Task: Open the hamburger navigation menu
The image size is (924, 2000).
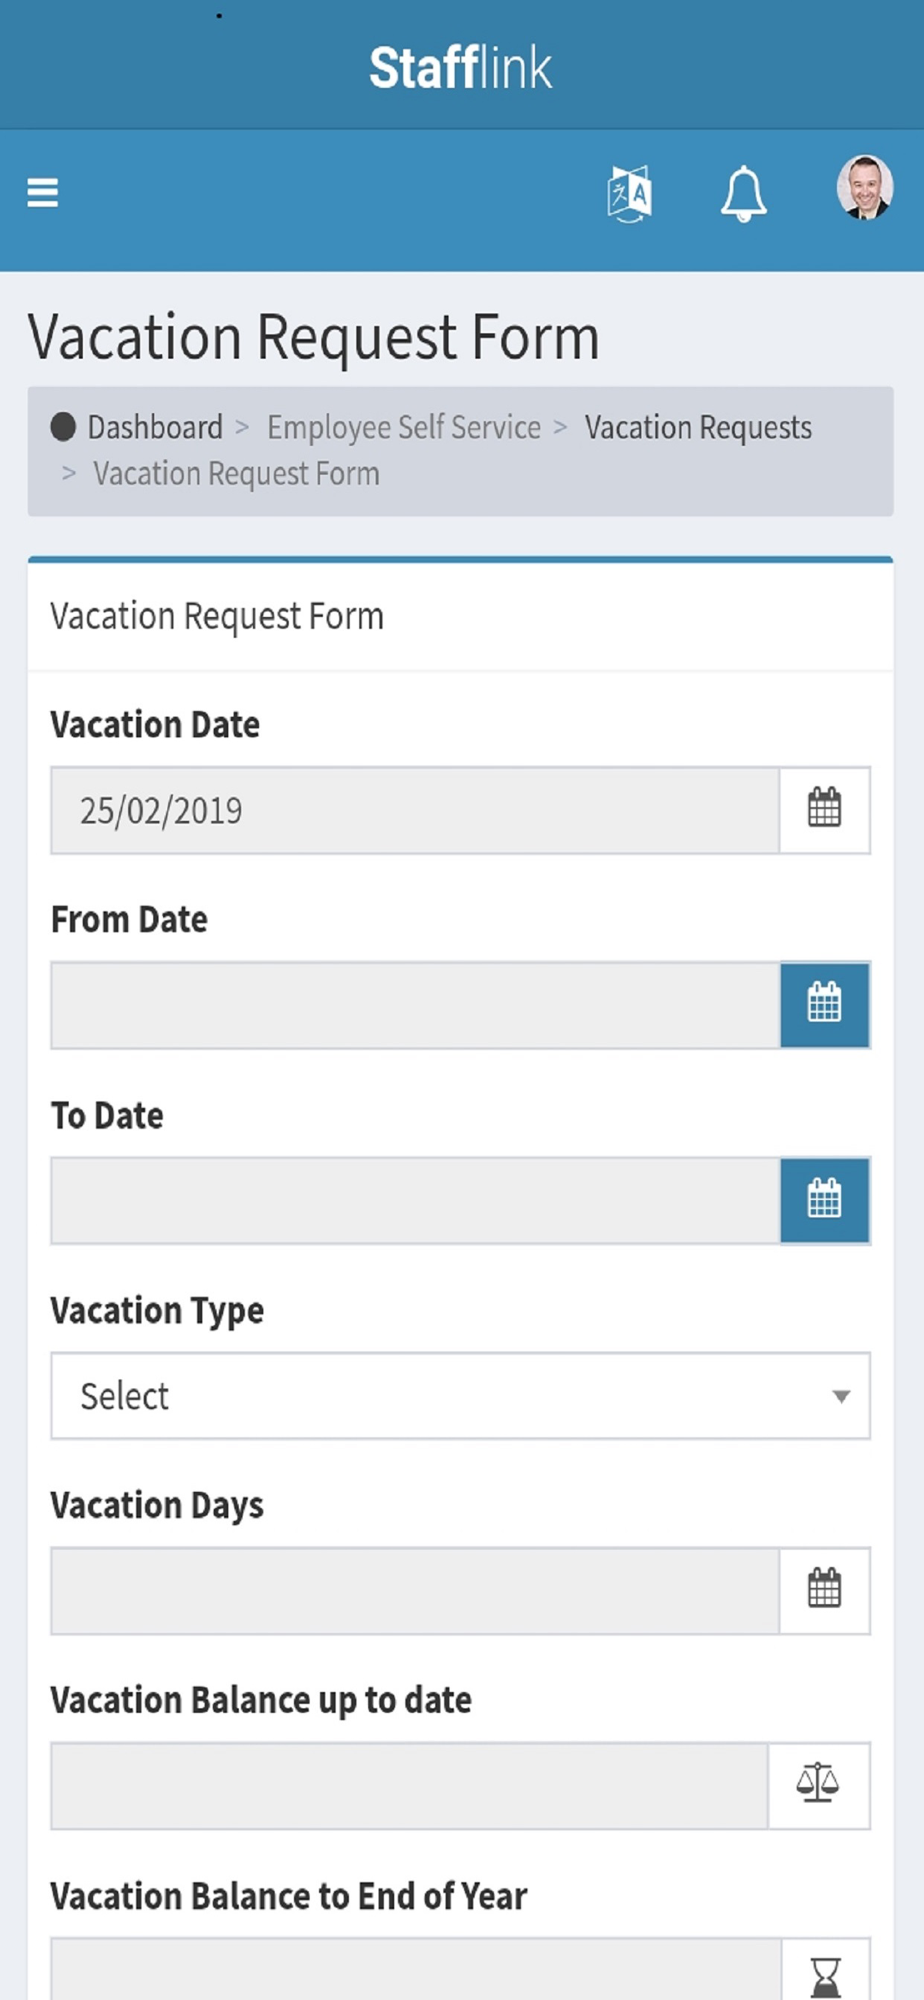Action: [42, 192]
